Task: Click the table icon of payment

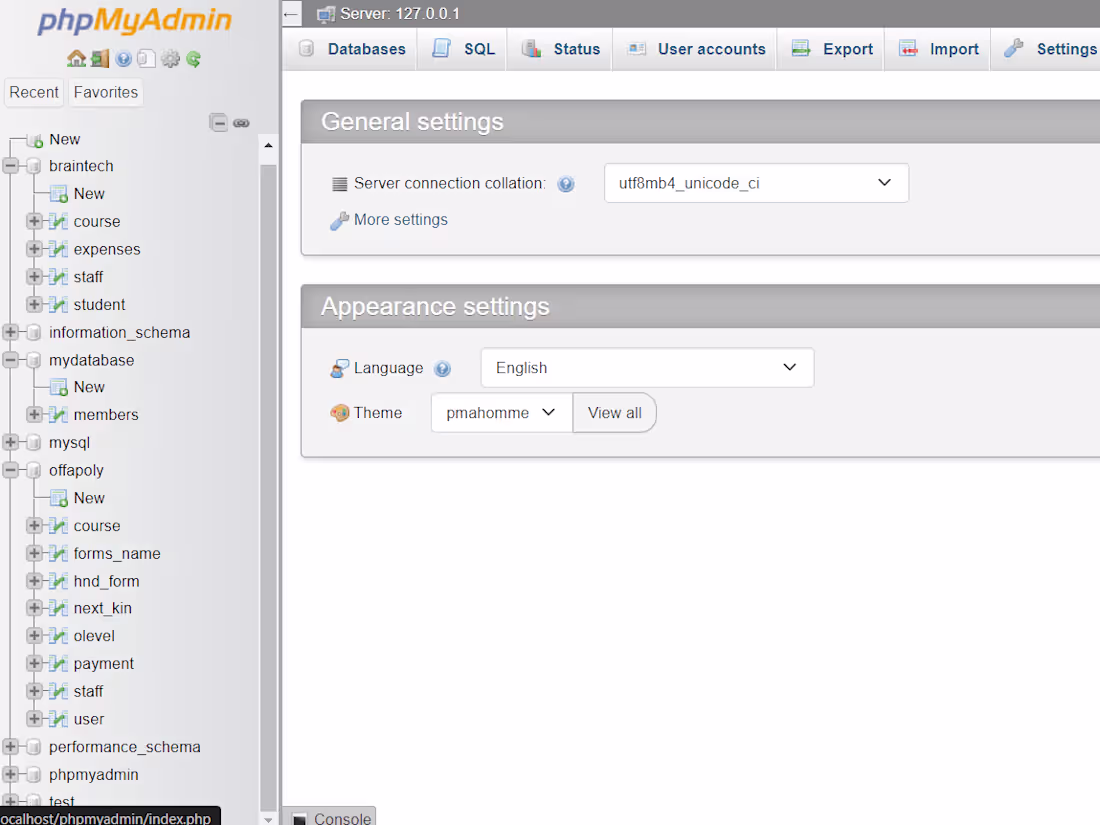Action: click(59, 664)
